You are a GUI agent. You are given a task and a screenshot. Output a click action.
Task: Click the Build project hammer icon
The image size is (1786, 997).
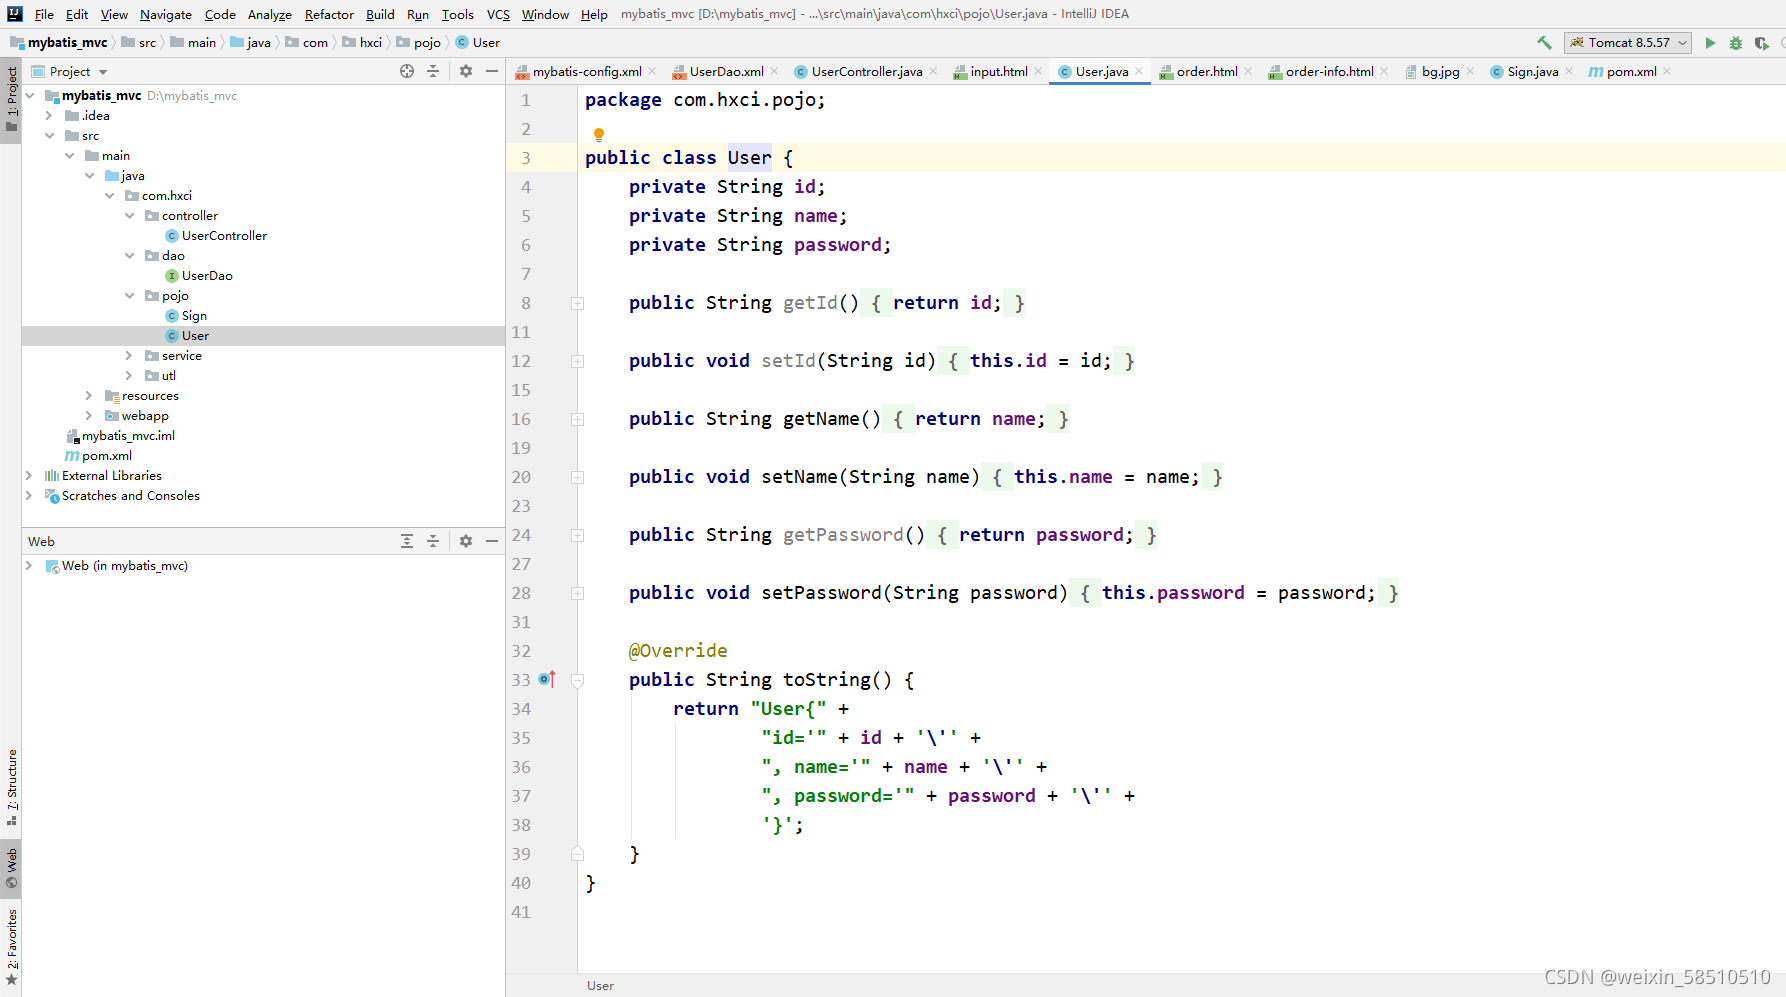click(x=1543, y=43)
